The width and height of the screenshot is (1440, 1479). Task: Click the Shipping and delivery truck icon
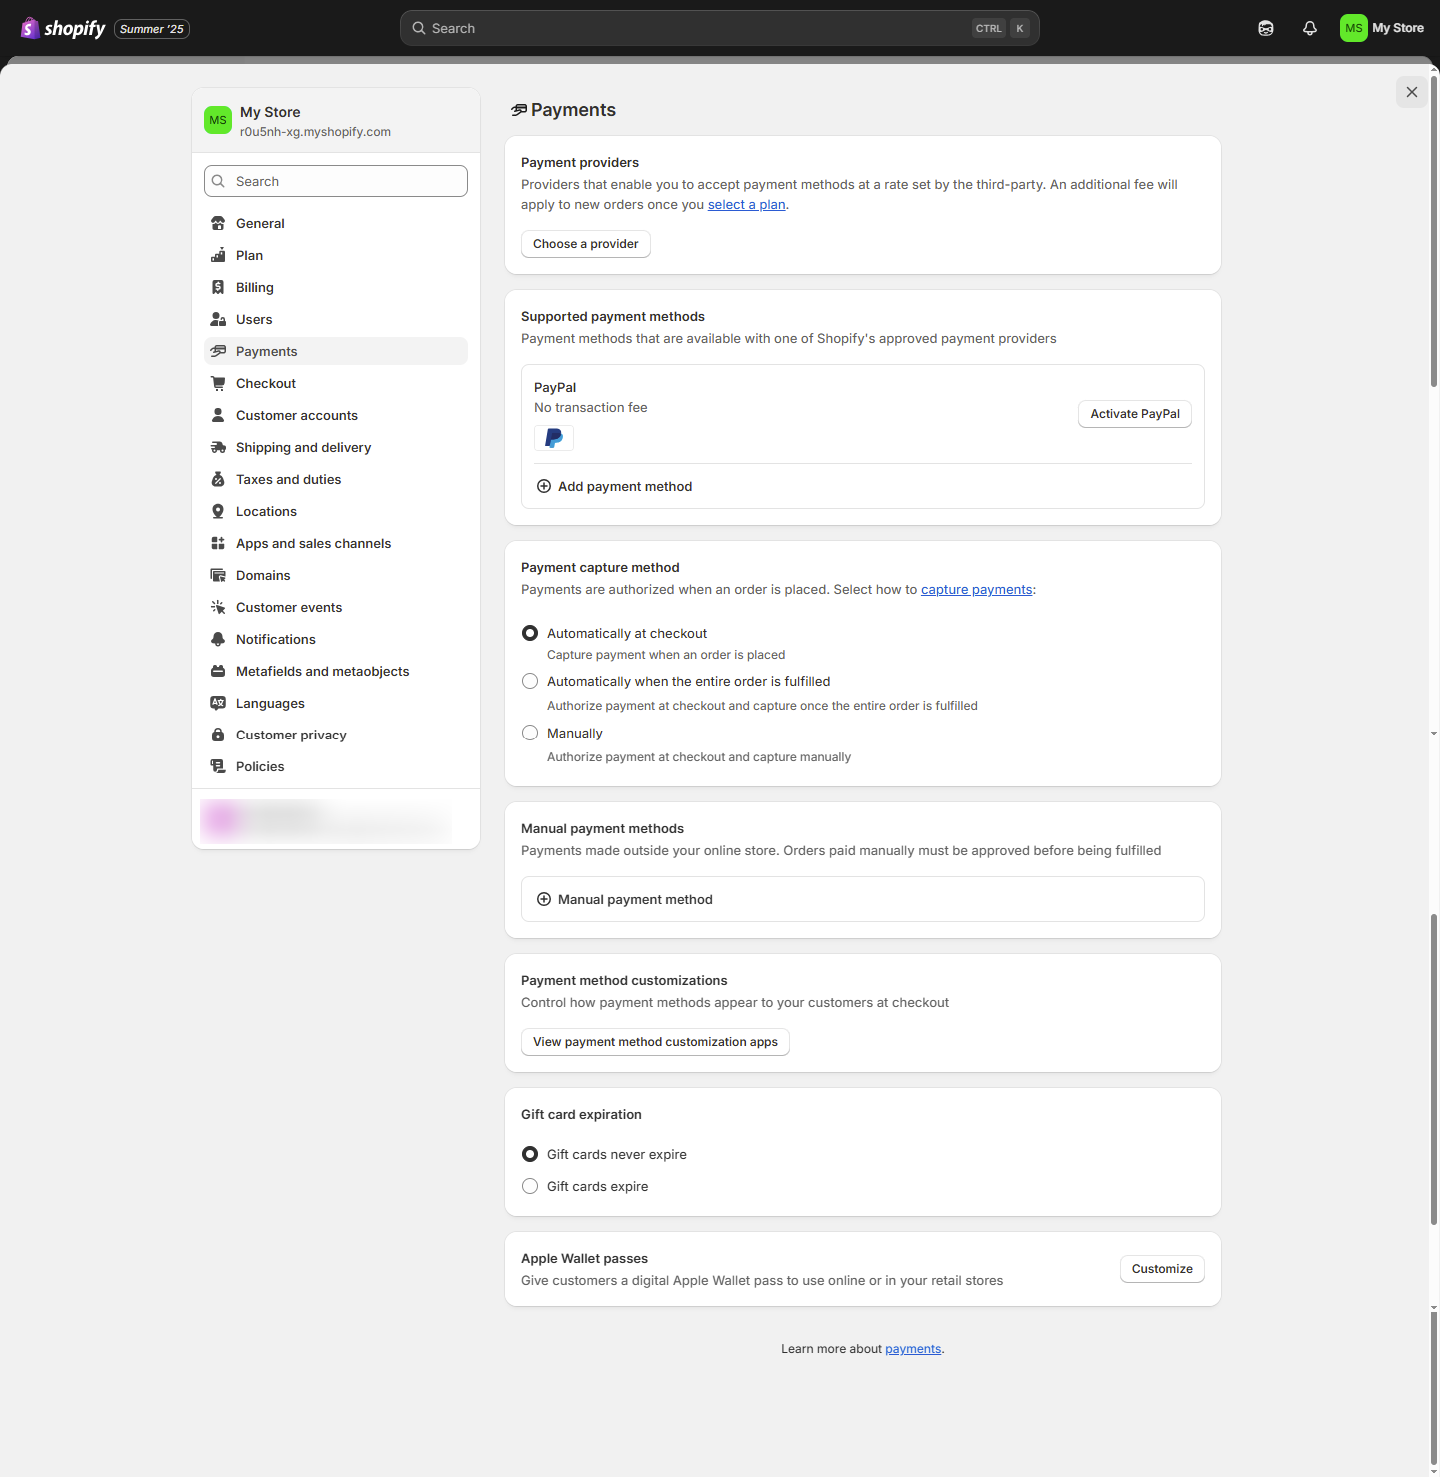[218, 447]
